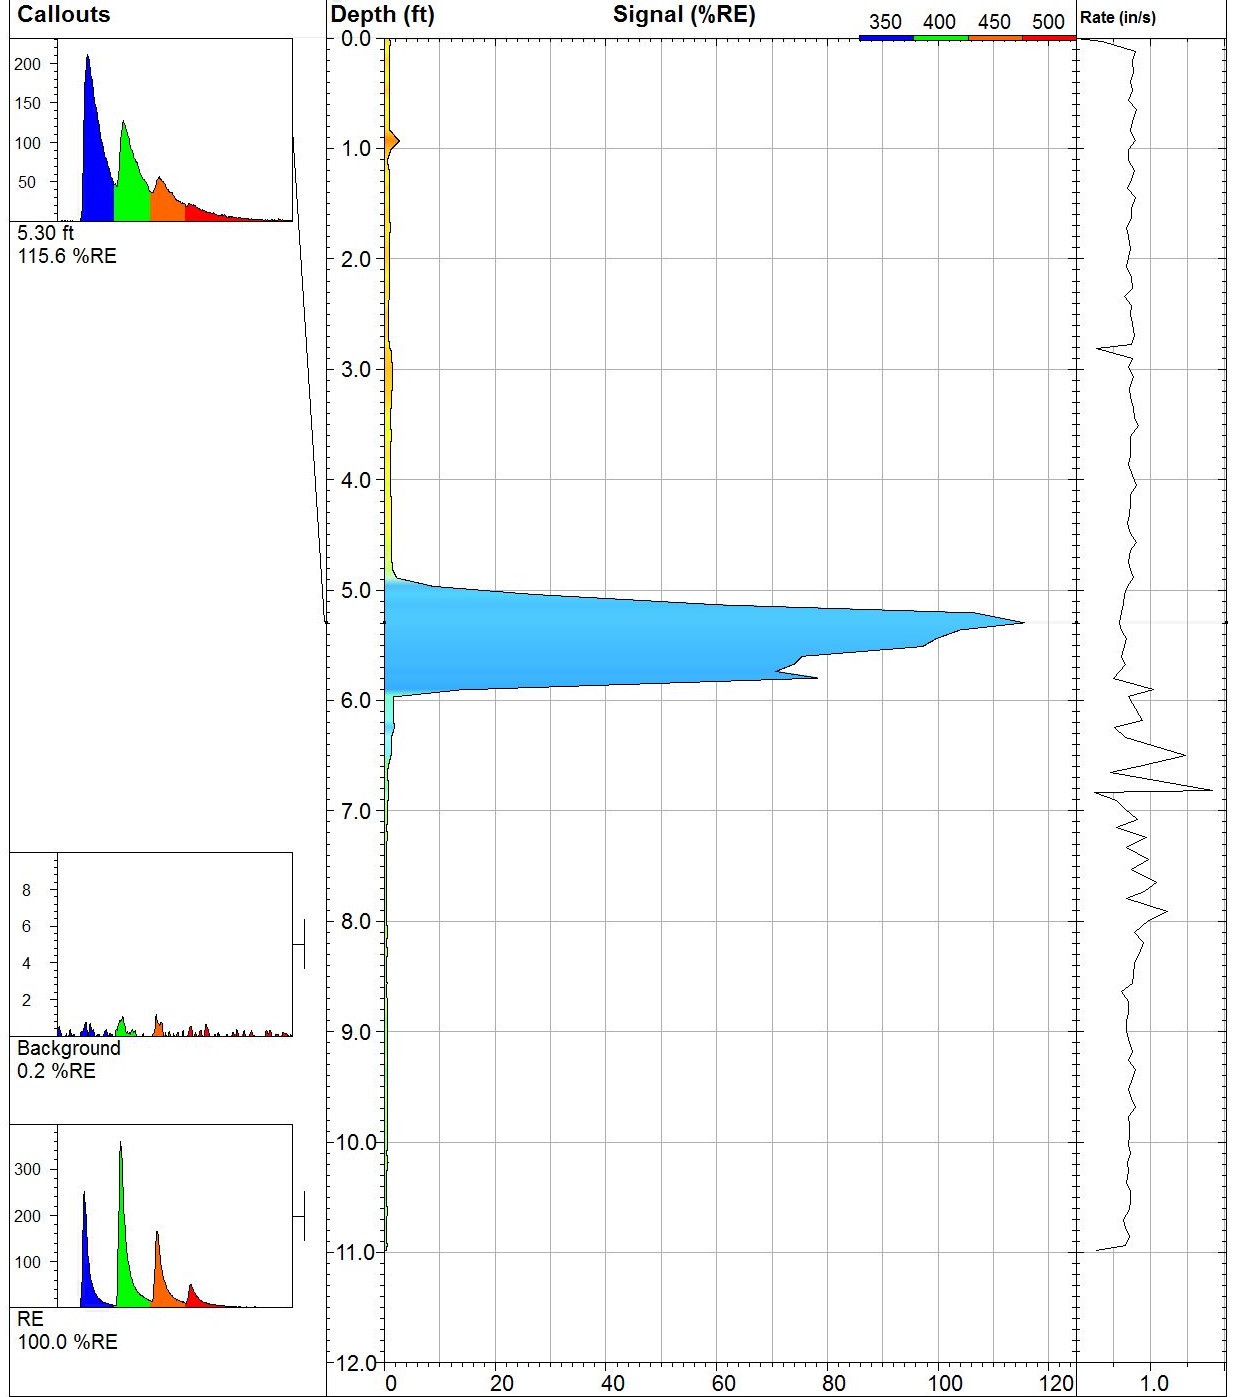Click the 2.0 depth axis label
The height and width of the screenshot is (1397, 1240).
[x=356, y=260]
